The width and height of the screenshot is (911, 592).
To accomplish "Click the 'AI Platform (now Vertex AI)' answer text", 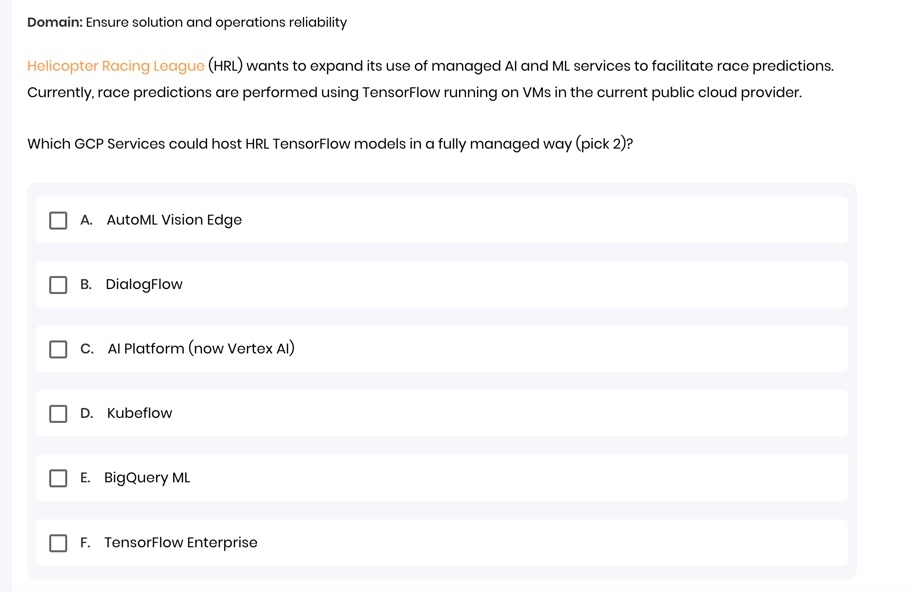I will [x=201, y=349].
